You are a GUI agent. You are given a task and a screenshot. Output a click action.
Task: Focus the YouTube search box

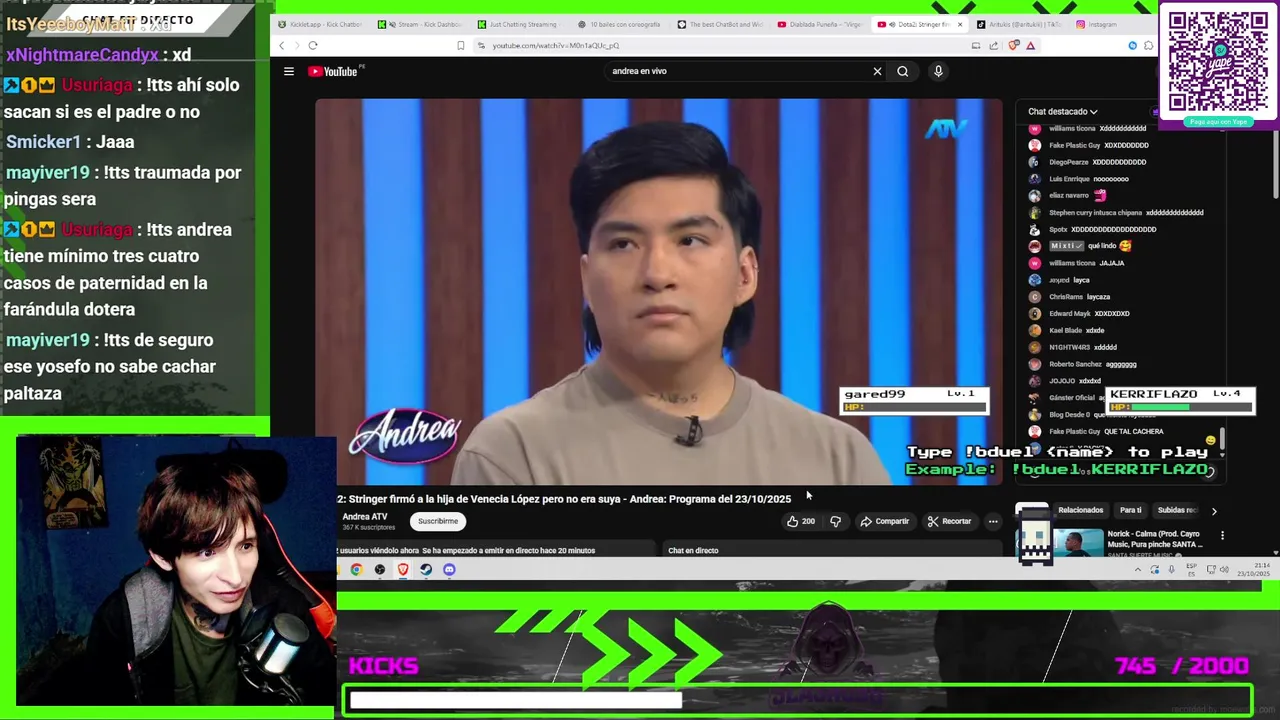click(x=738, y=71)
